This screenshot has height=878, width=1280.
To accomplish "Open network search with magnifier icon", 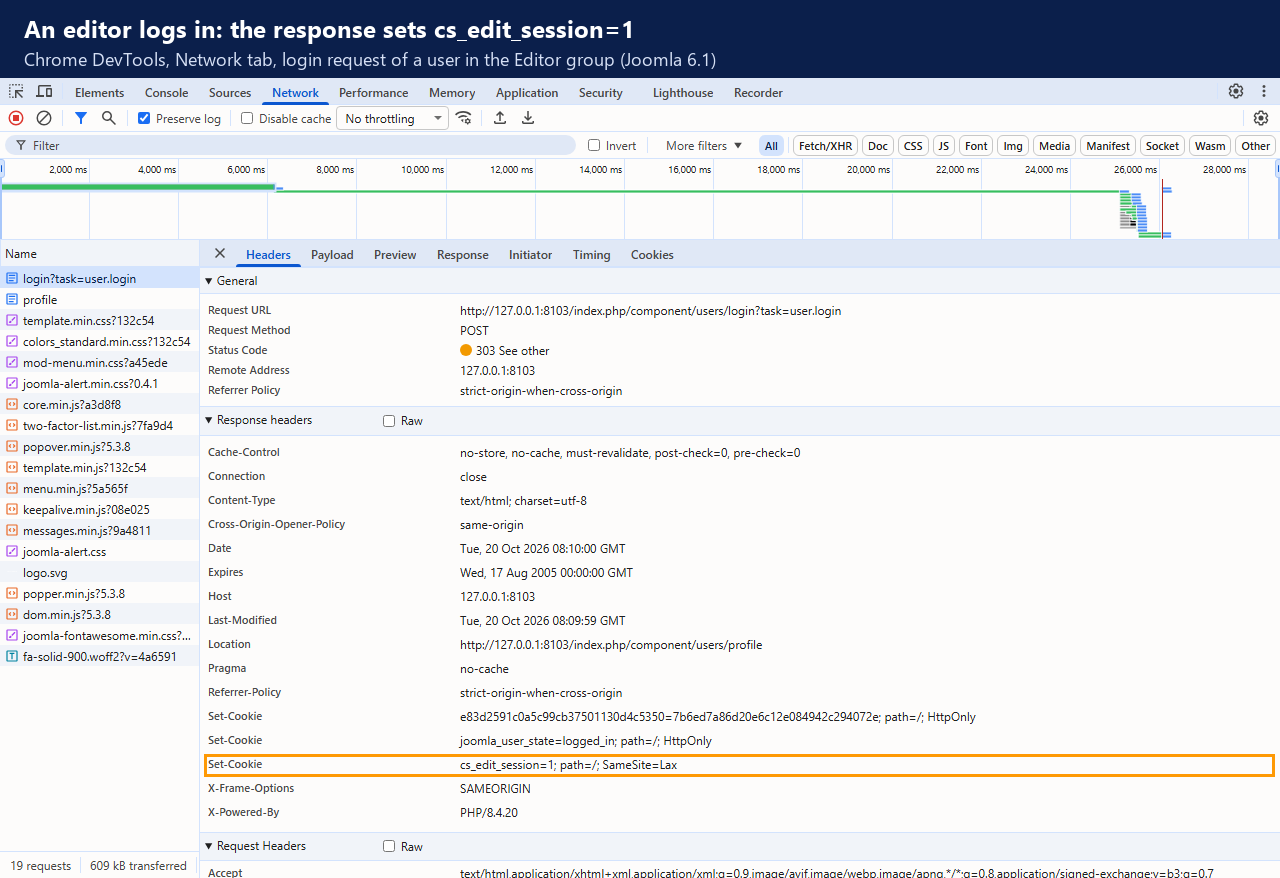I will click(108, 118).
